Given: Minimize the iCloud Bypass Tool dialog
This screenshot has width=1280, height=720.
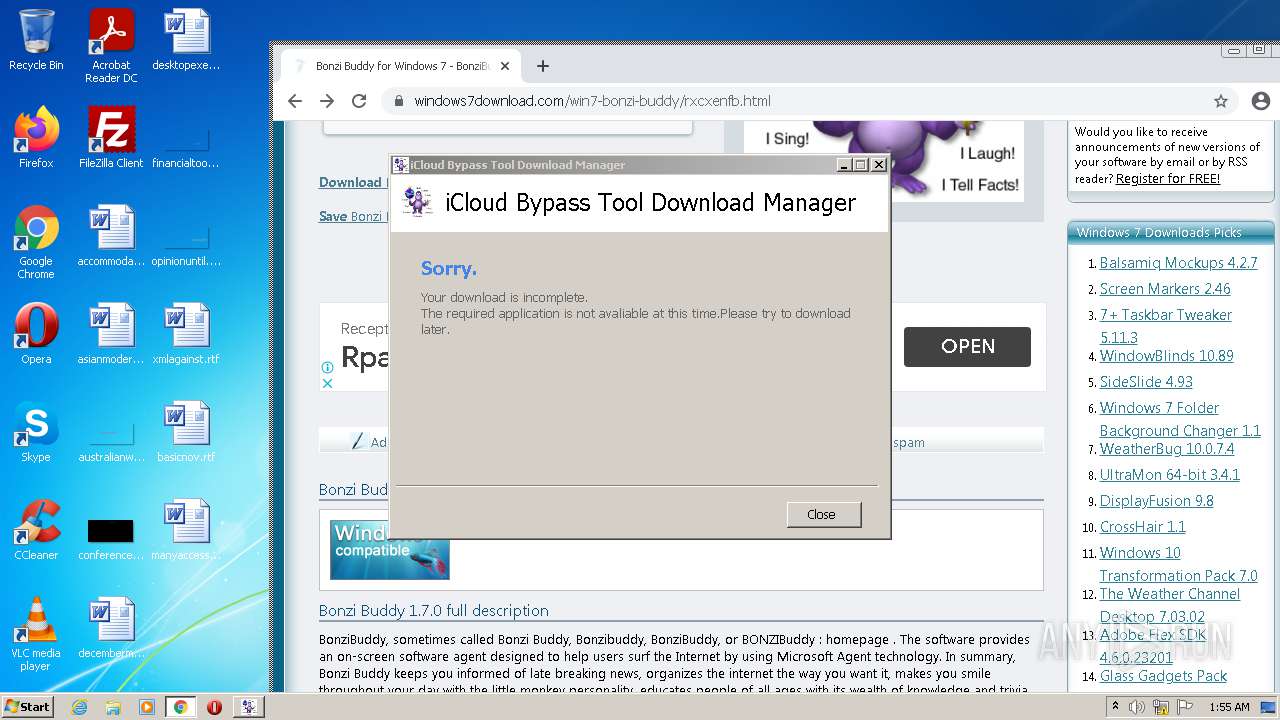Looking at the screenshot, I should pos(843,165).
